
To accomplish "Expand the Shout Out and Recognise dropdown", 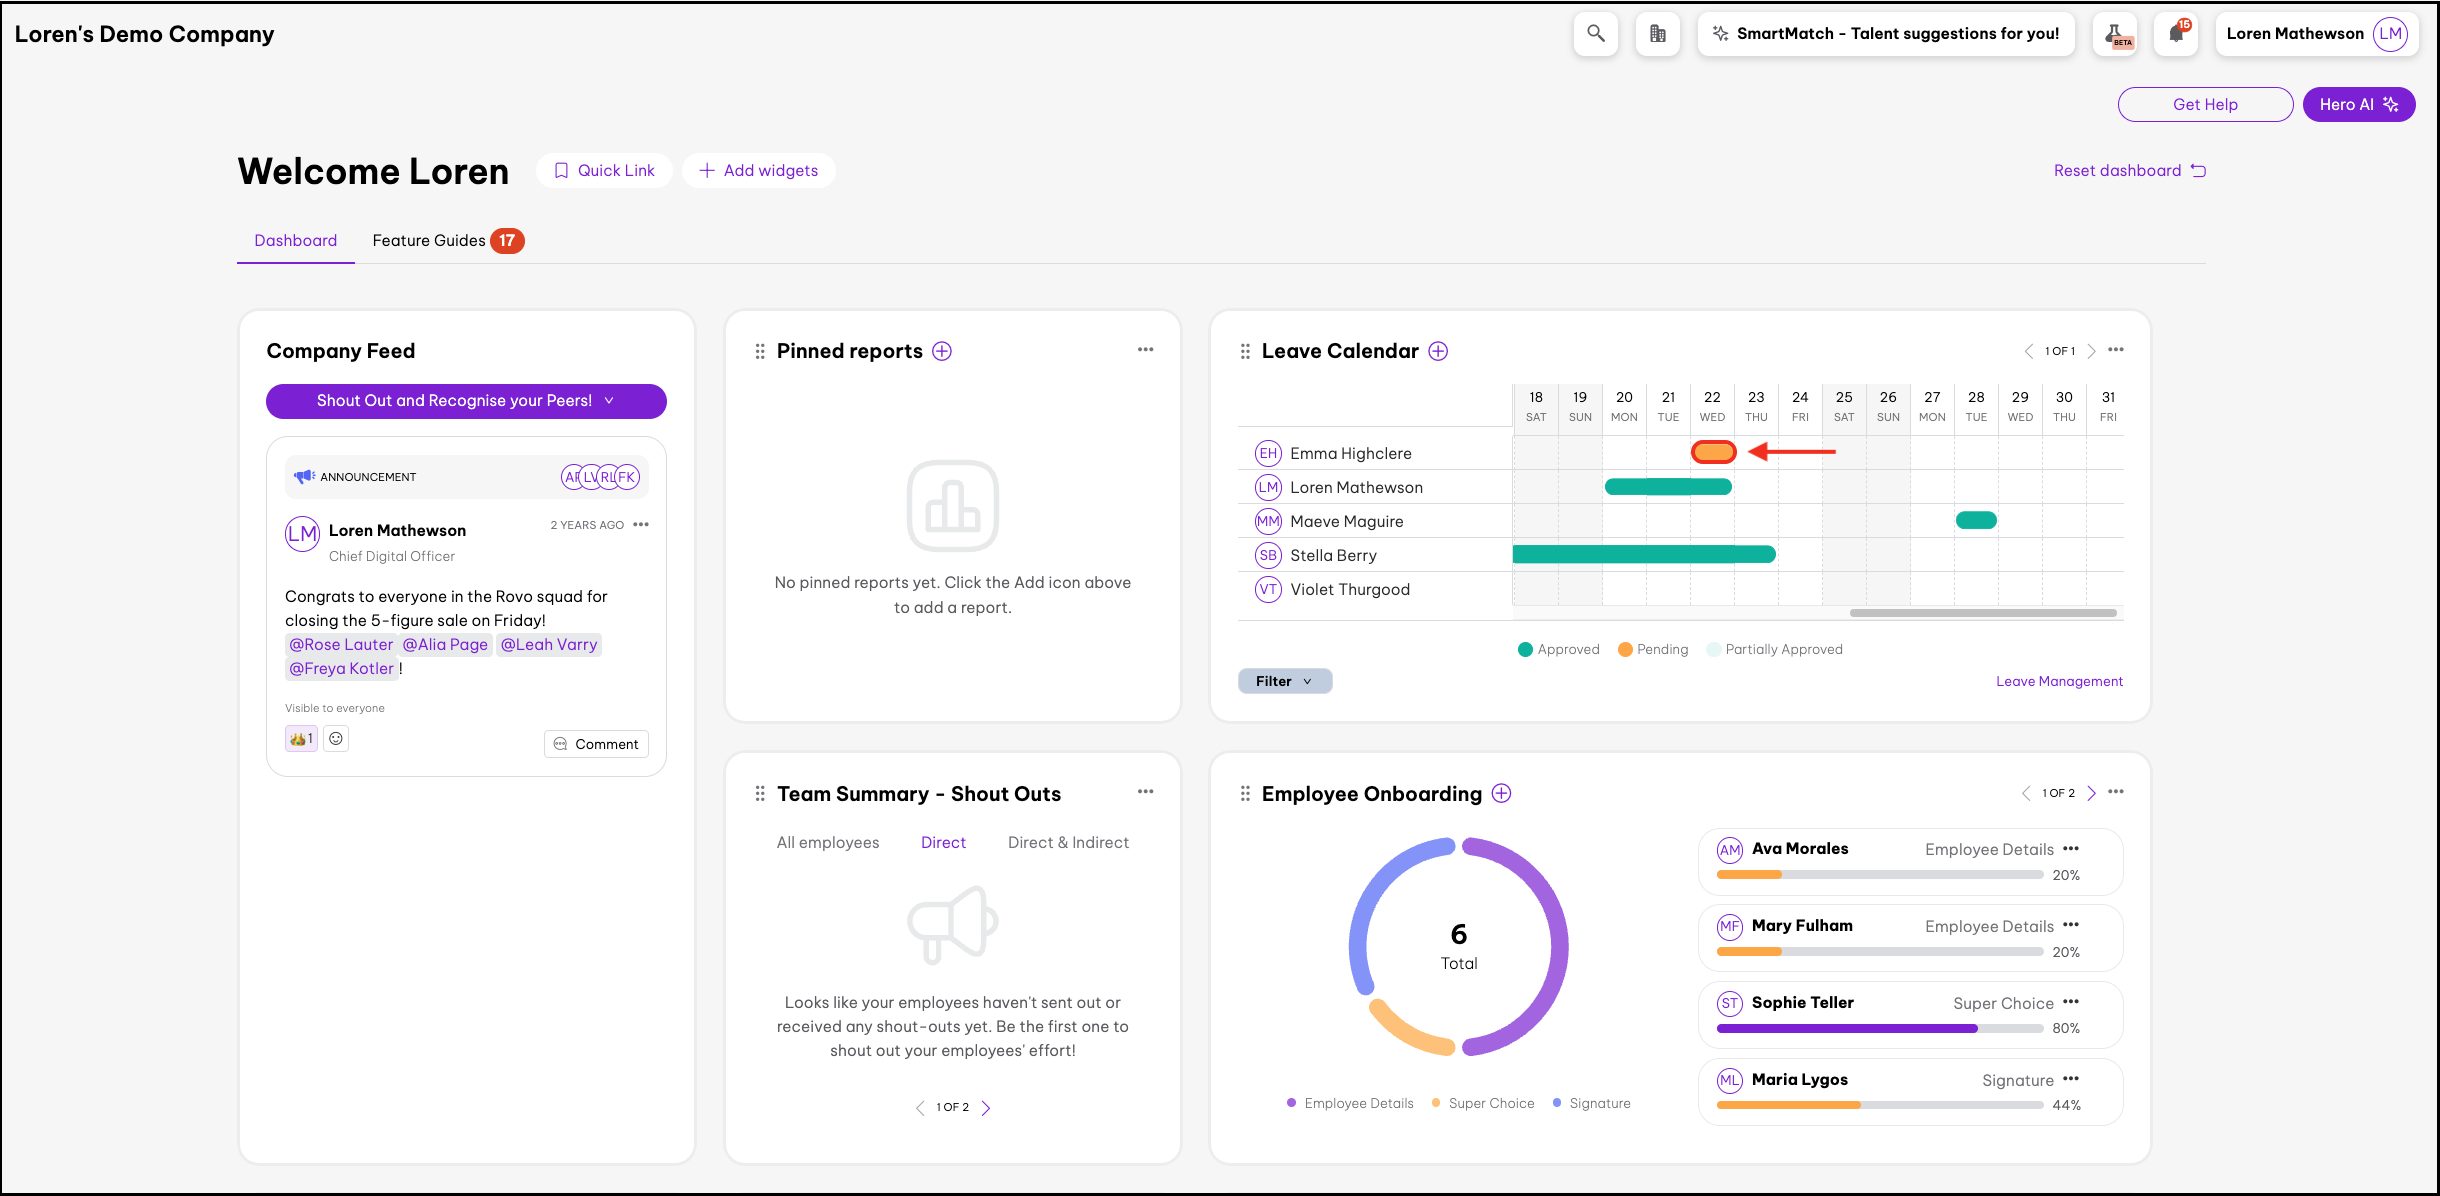I will [x=466, y=401].
